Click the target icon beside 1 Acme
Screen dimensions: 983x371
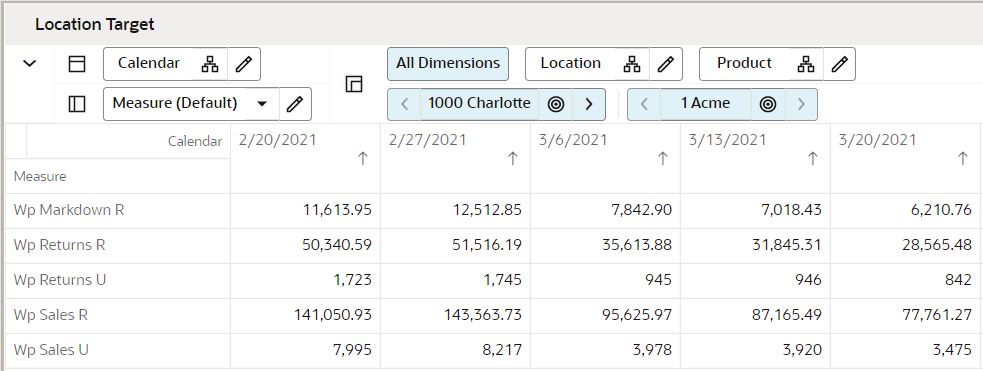(768, 104)
